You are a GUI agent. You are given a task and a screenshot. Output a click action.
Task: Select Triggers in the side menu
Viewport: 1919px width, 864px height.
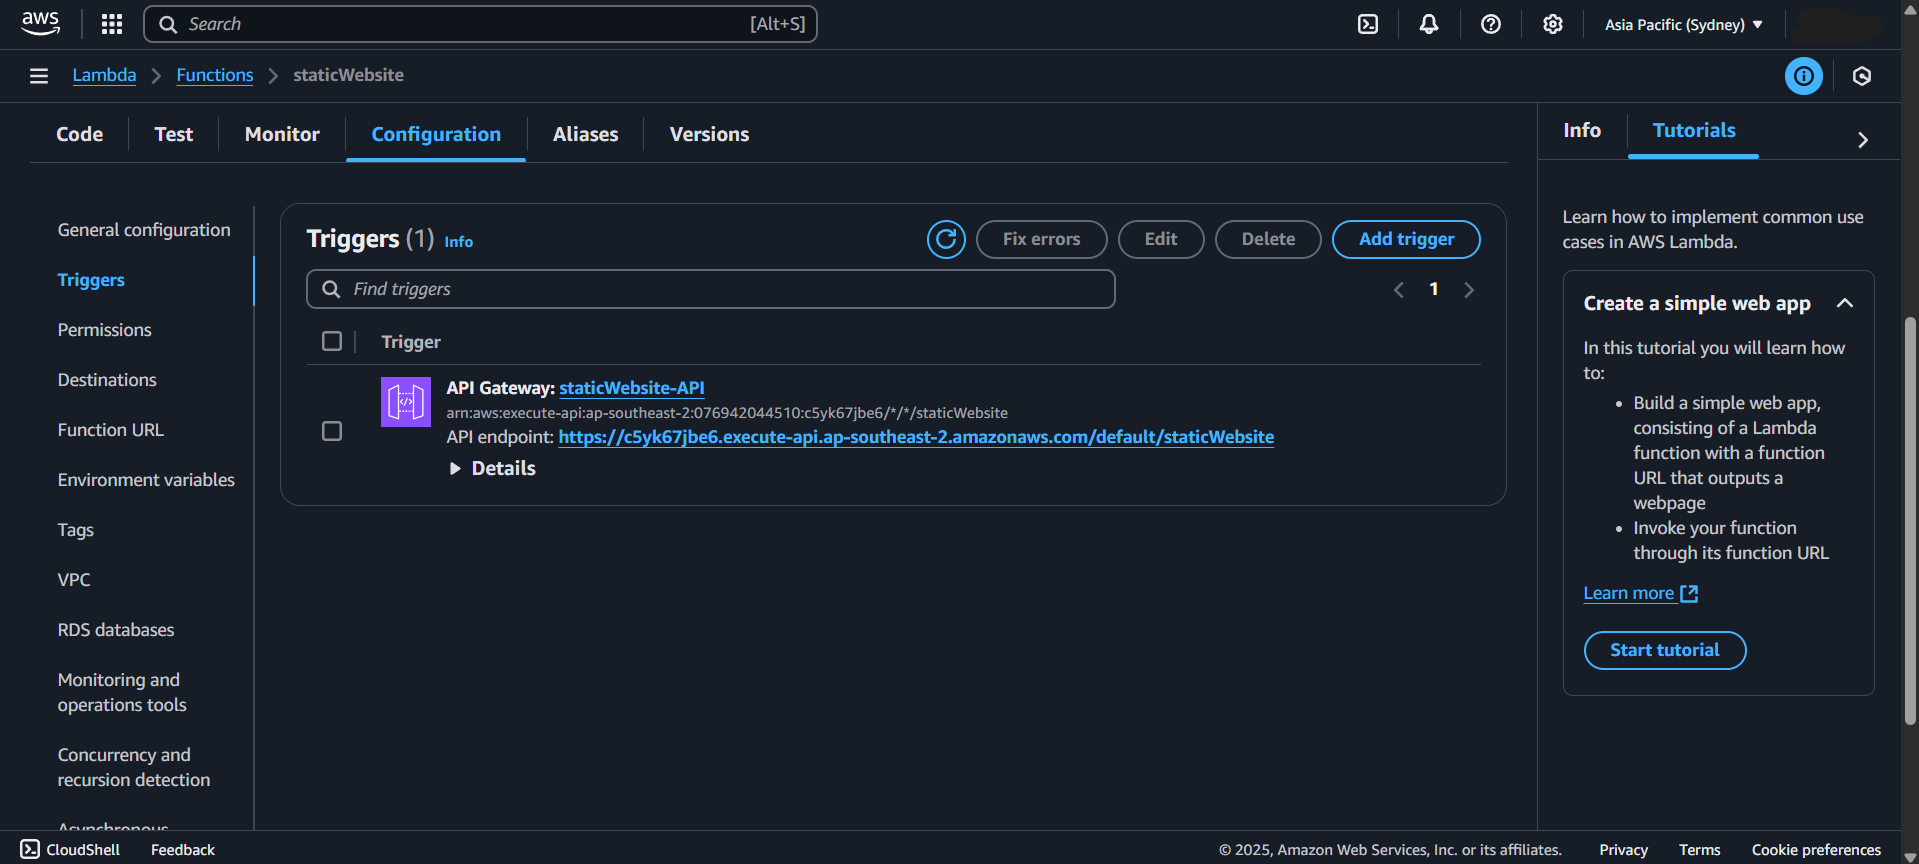click(91, 280)
